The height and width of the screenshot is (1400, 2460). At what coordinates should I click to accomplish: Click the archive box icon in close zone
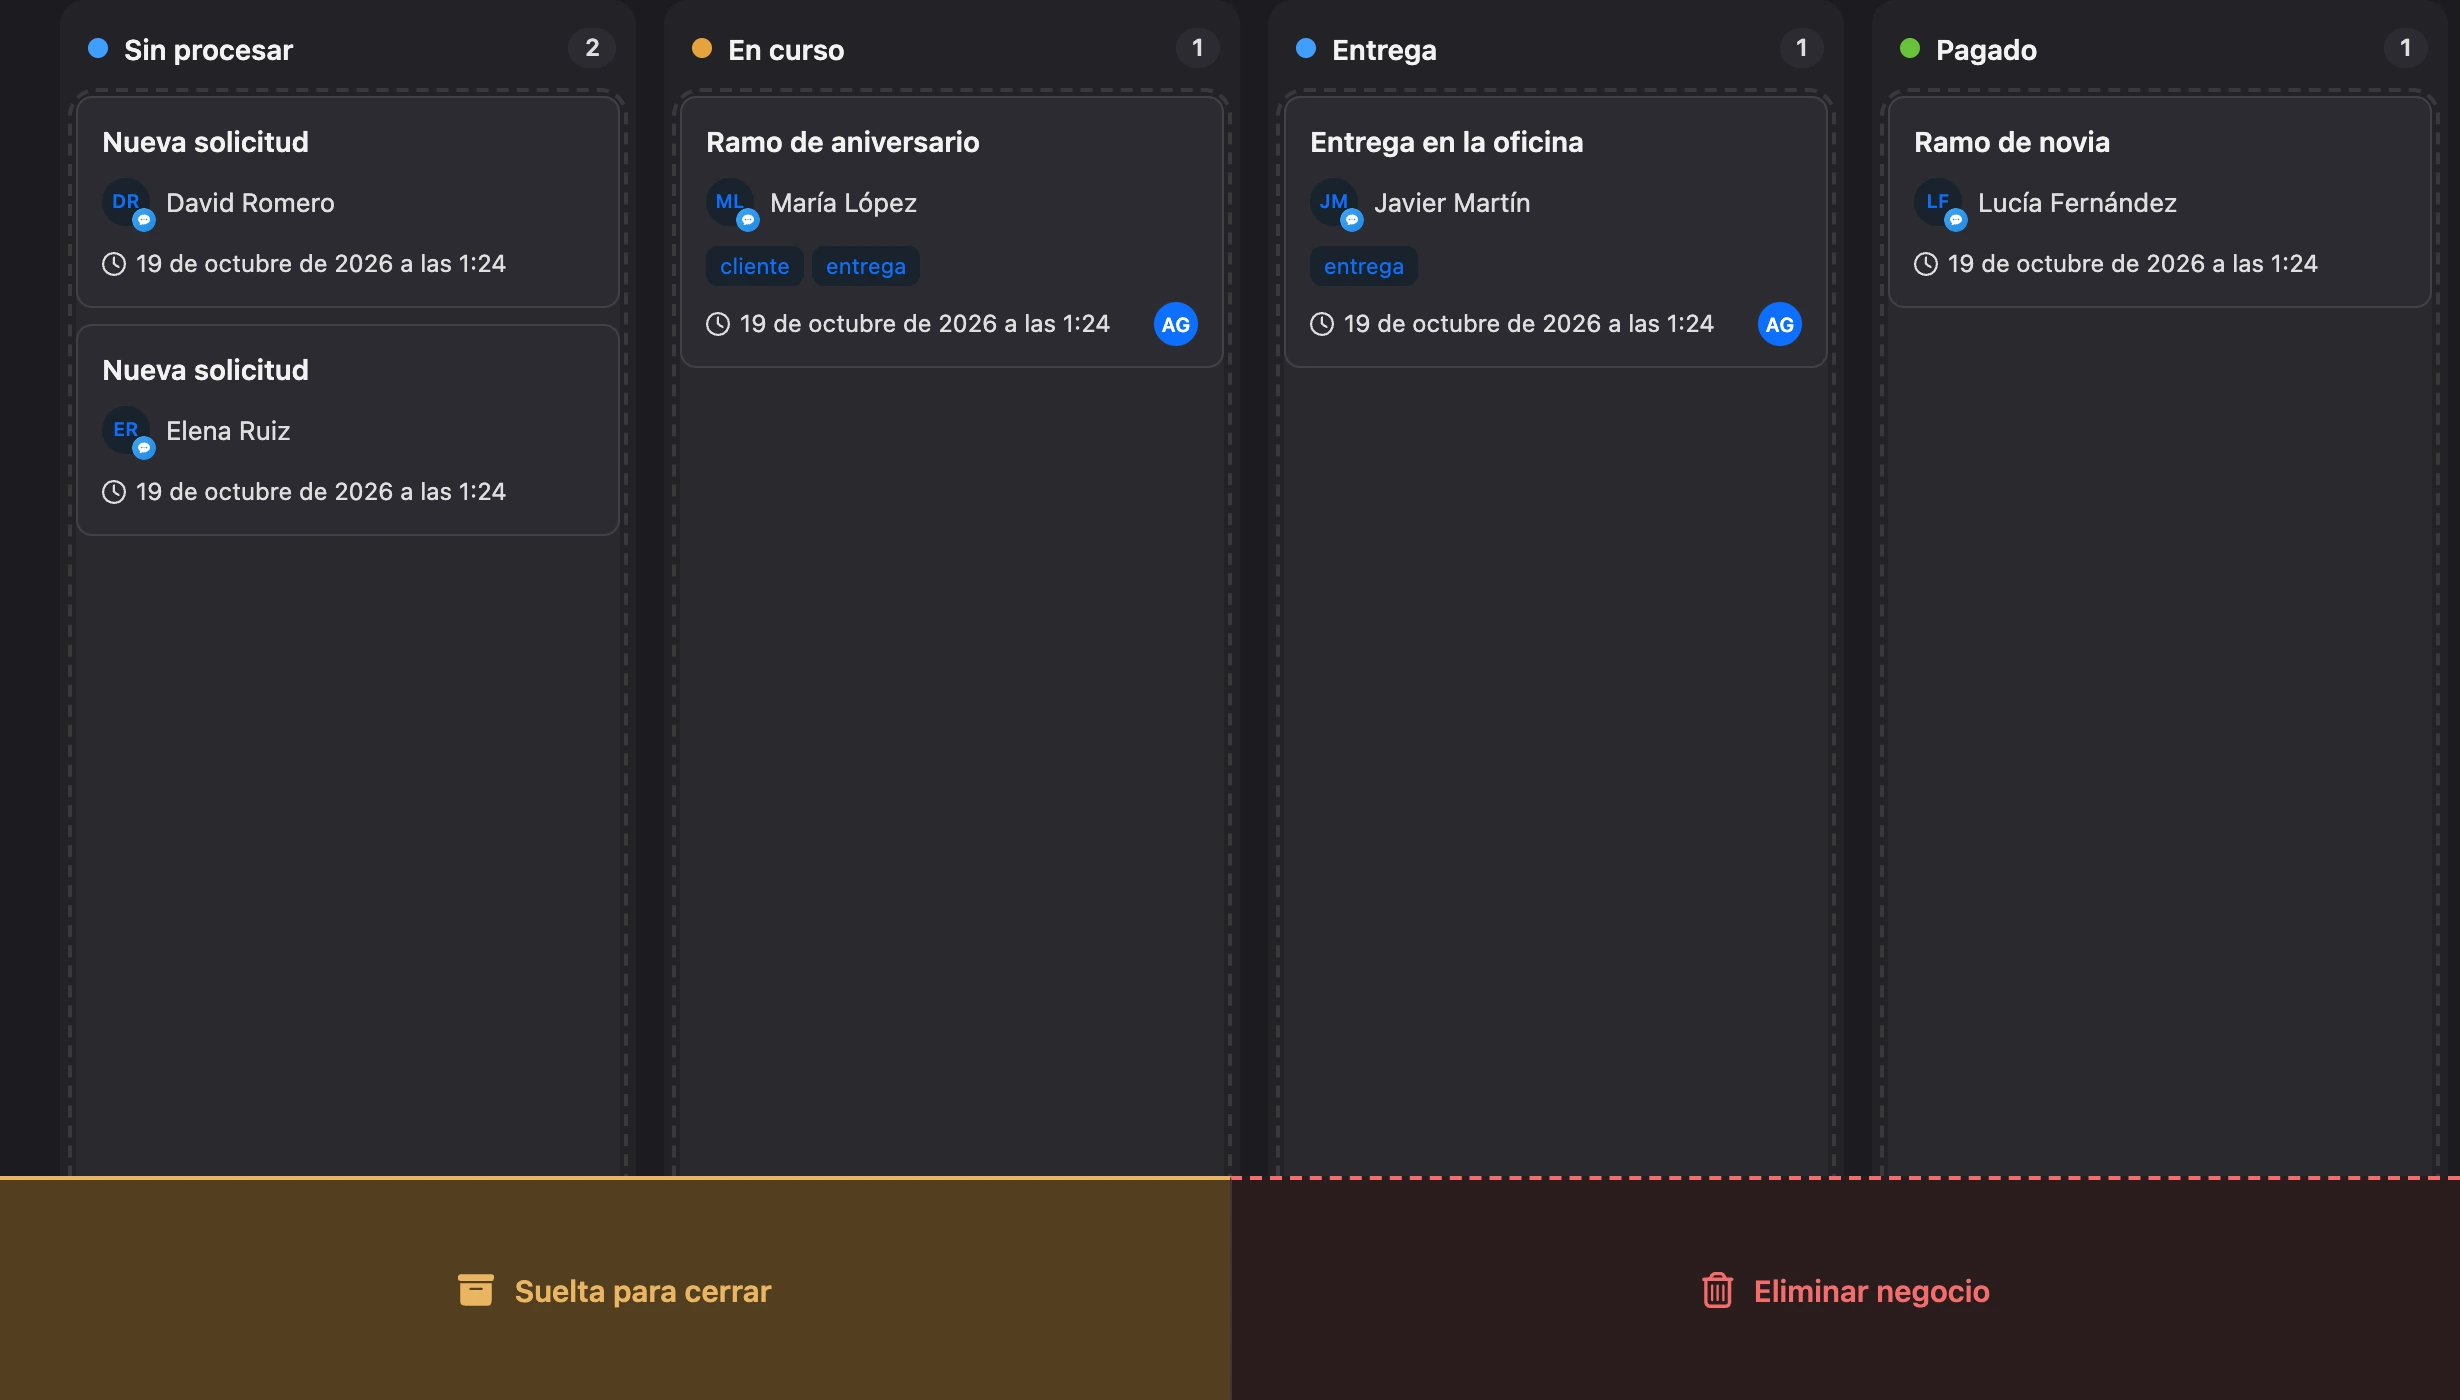click(x=476, y=1290)
